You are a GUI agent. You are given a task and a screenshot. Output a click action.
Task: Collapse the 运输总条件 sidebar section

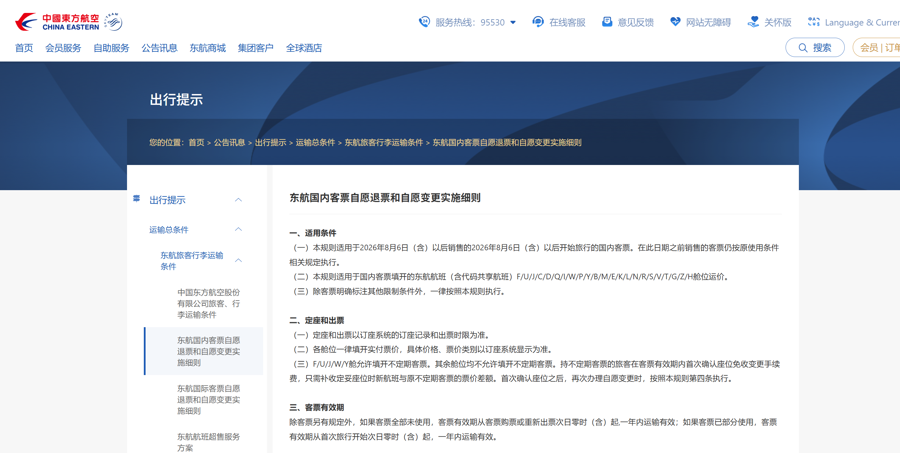238,229
